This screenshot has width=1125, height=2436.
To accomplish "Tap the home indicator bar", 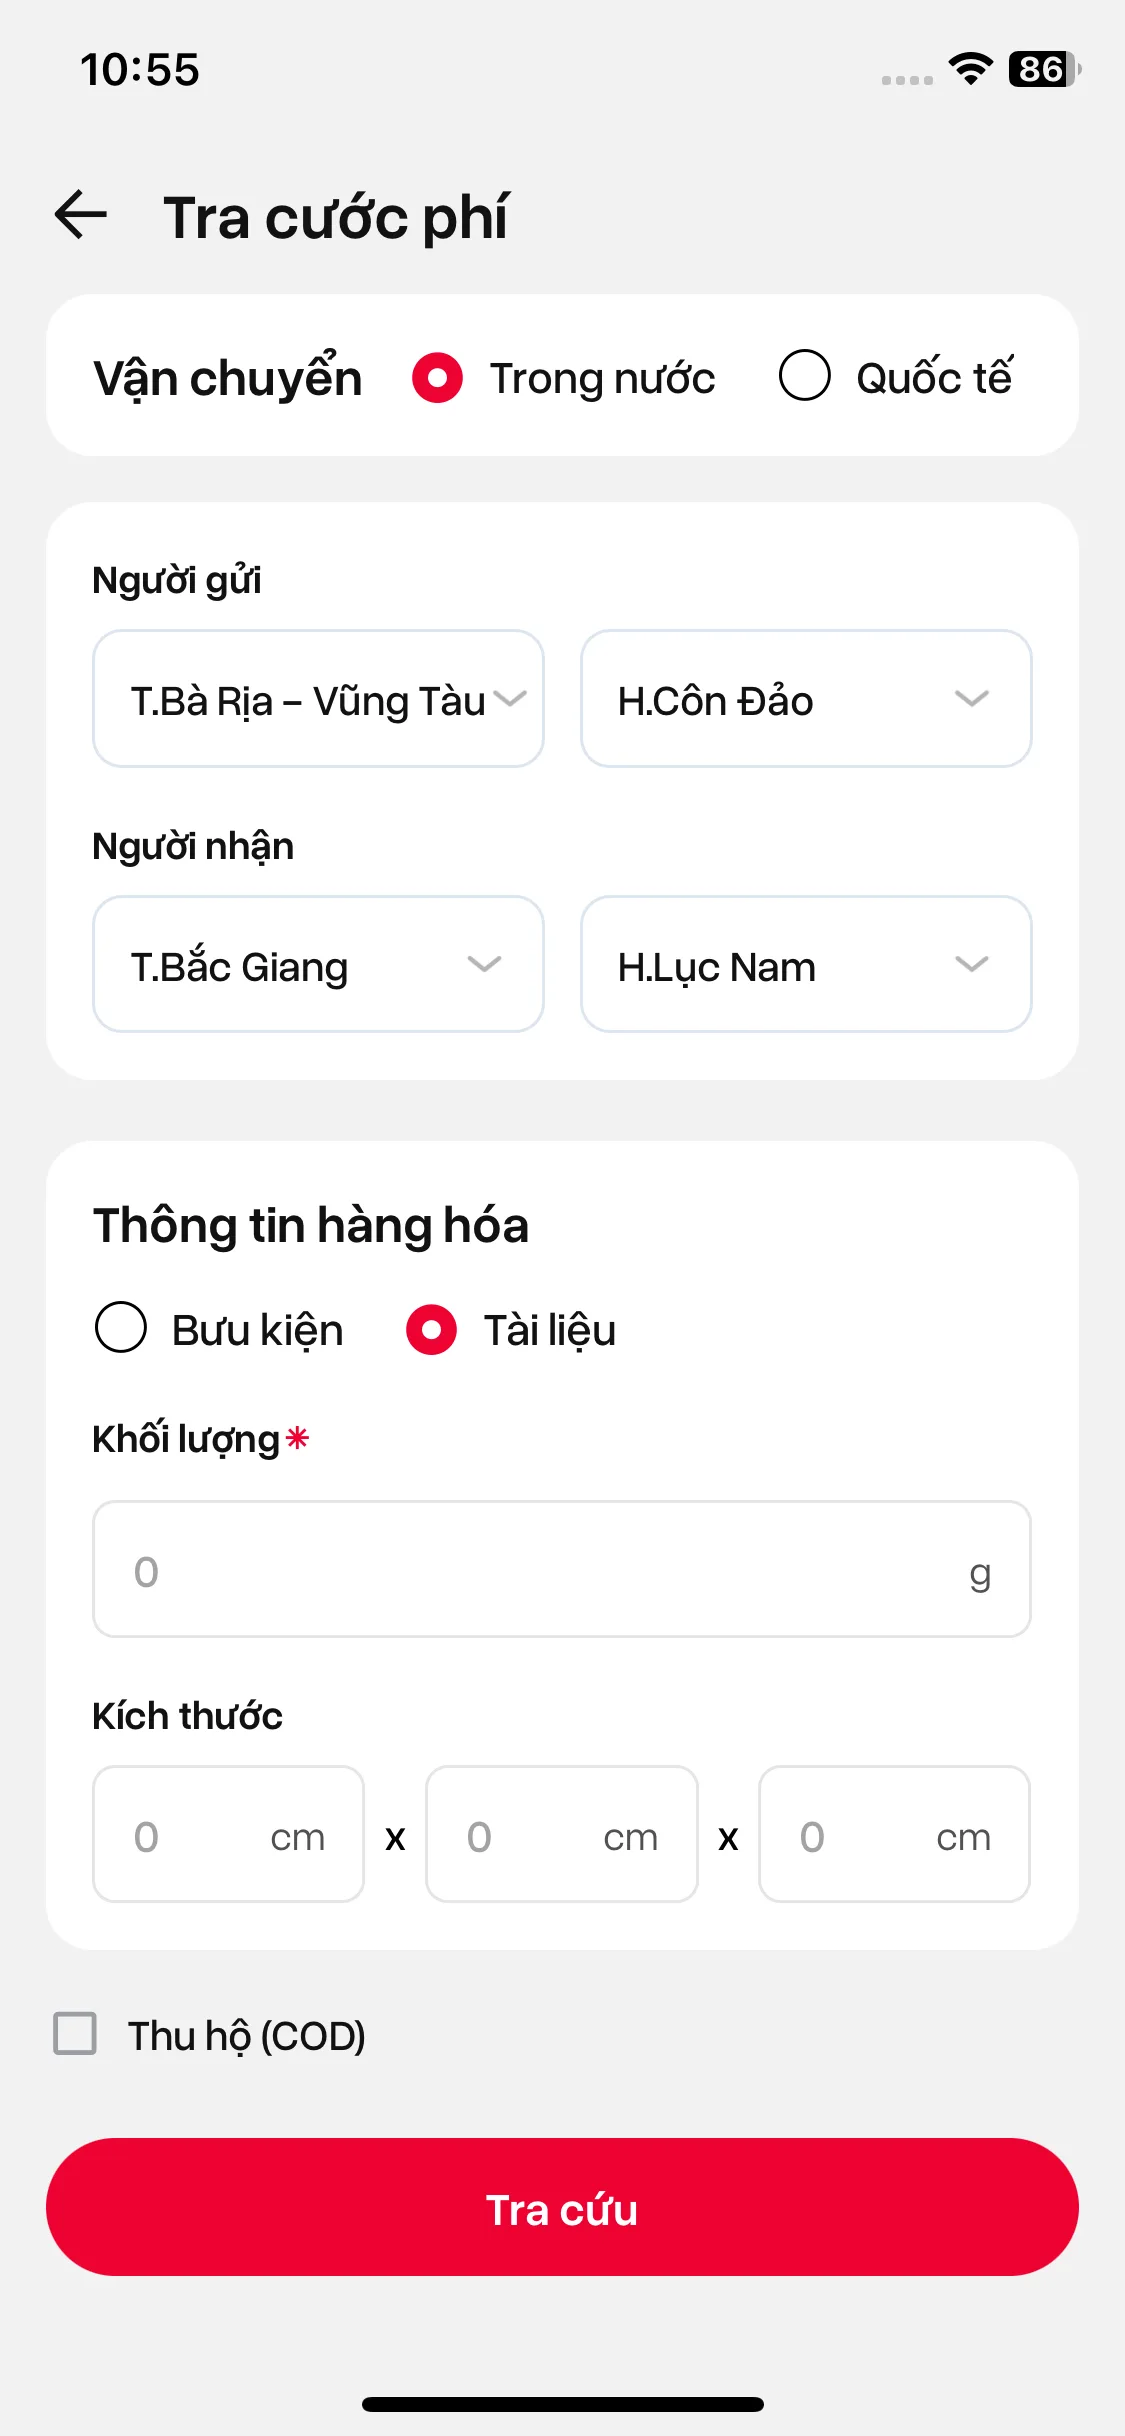I will coord(562,2404).
